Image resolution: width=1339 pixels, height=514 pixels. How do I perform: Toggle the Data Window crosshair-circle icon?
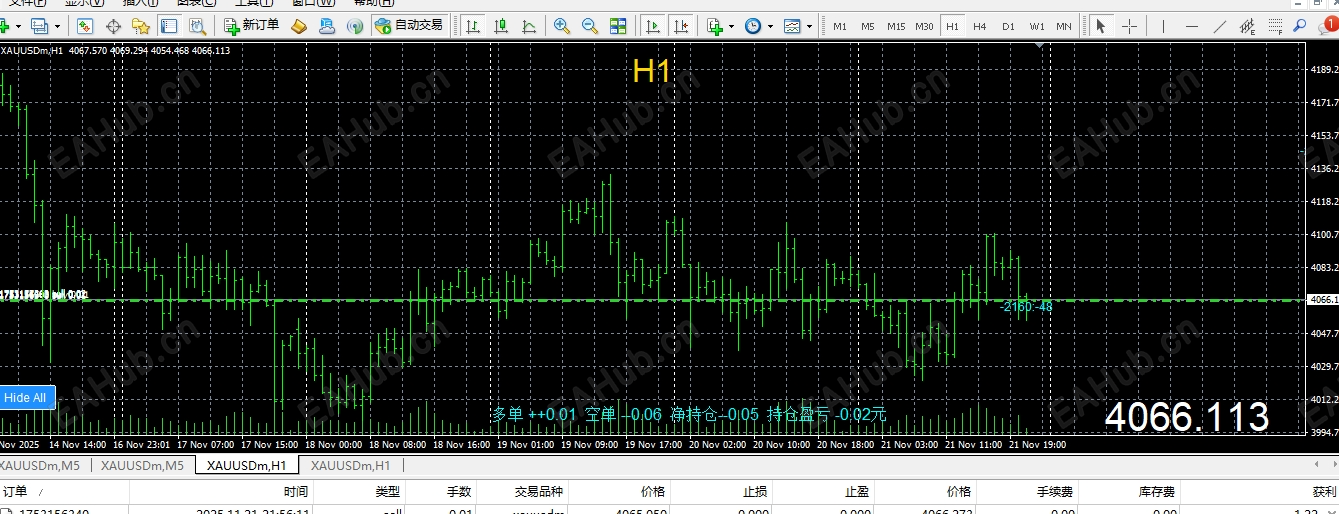(x=114, y=25)
